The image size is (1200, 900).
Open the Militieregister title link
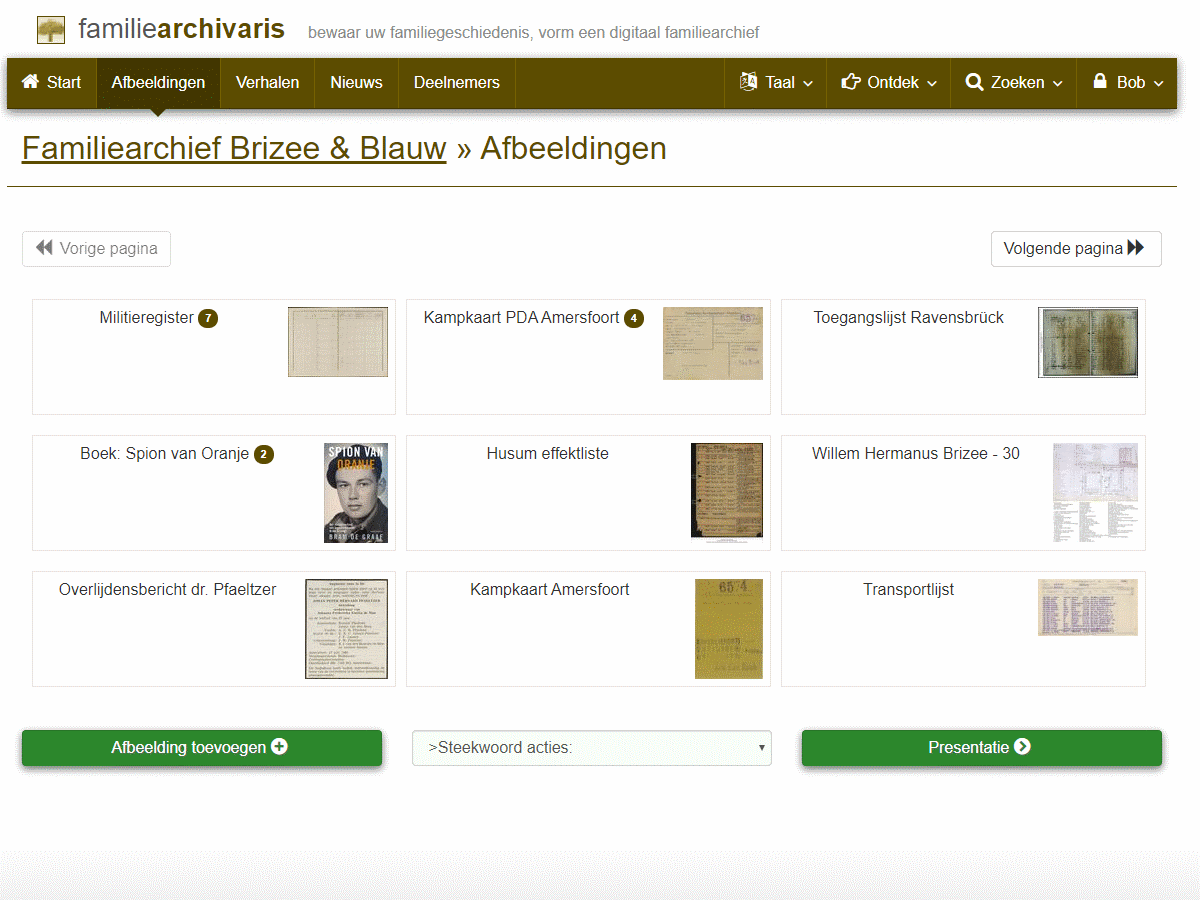click(146, 317)
